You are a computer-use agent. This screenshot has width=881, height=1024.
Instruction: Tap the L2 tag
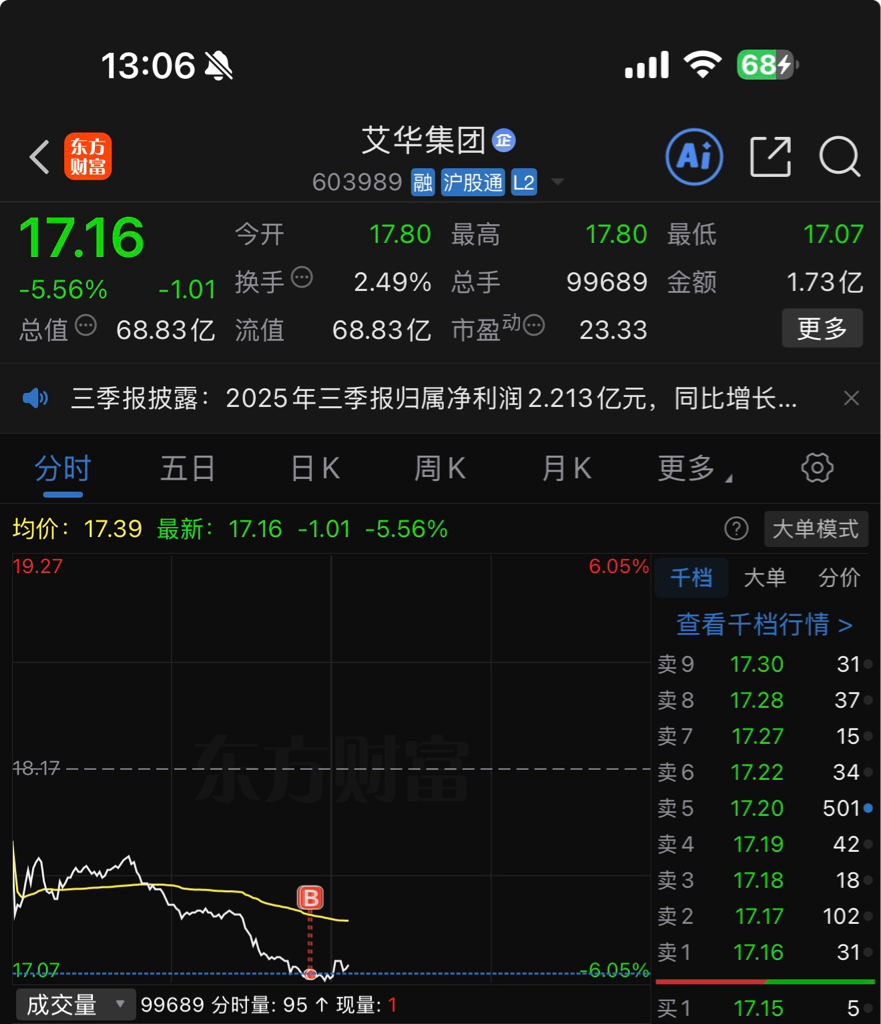524,182
